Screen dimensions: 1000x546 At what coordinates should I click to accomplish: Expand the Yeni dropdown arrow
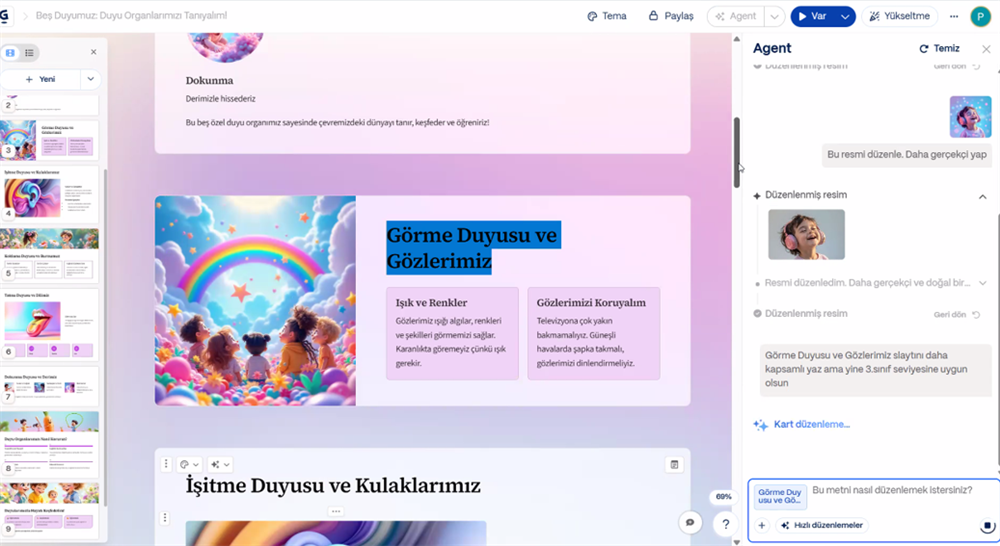pyautogui.click(x=91, y=79)
